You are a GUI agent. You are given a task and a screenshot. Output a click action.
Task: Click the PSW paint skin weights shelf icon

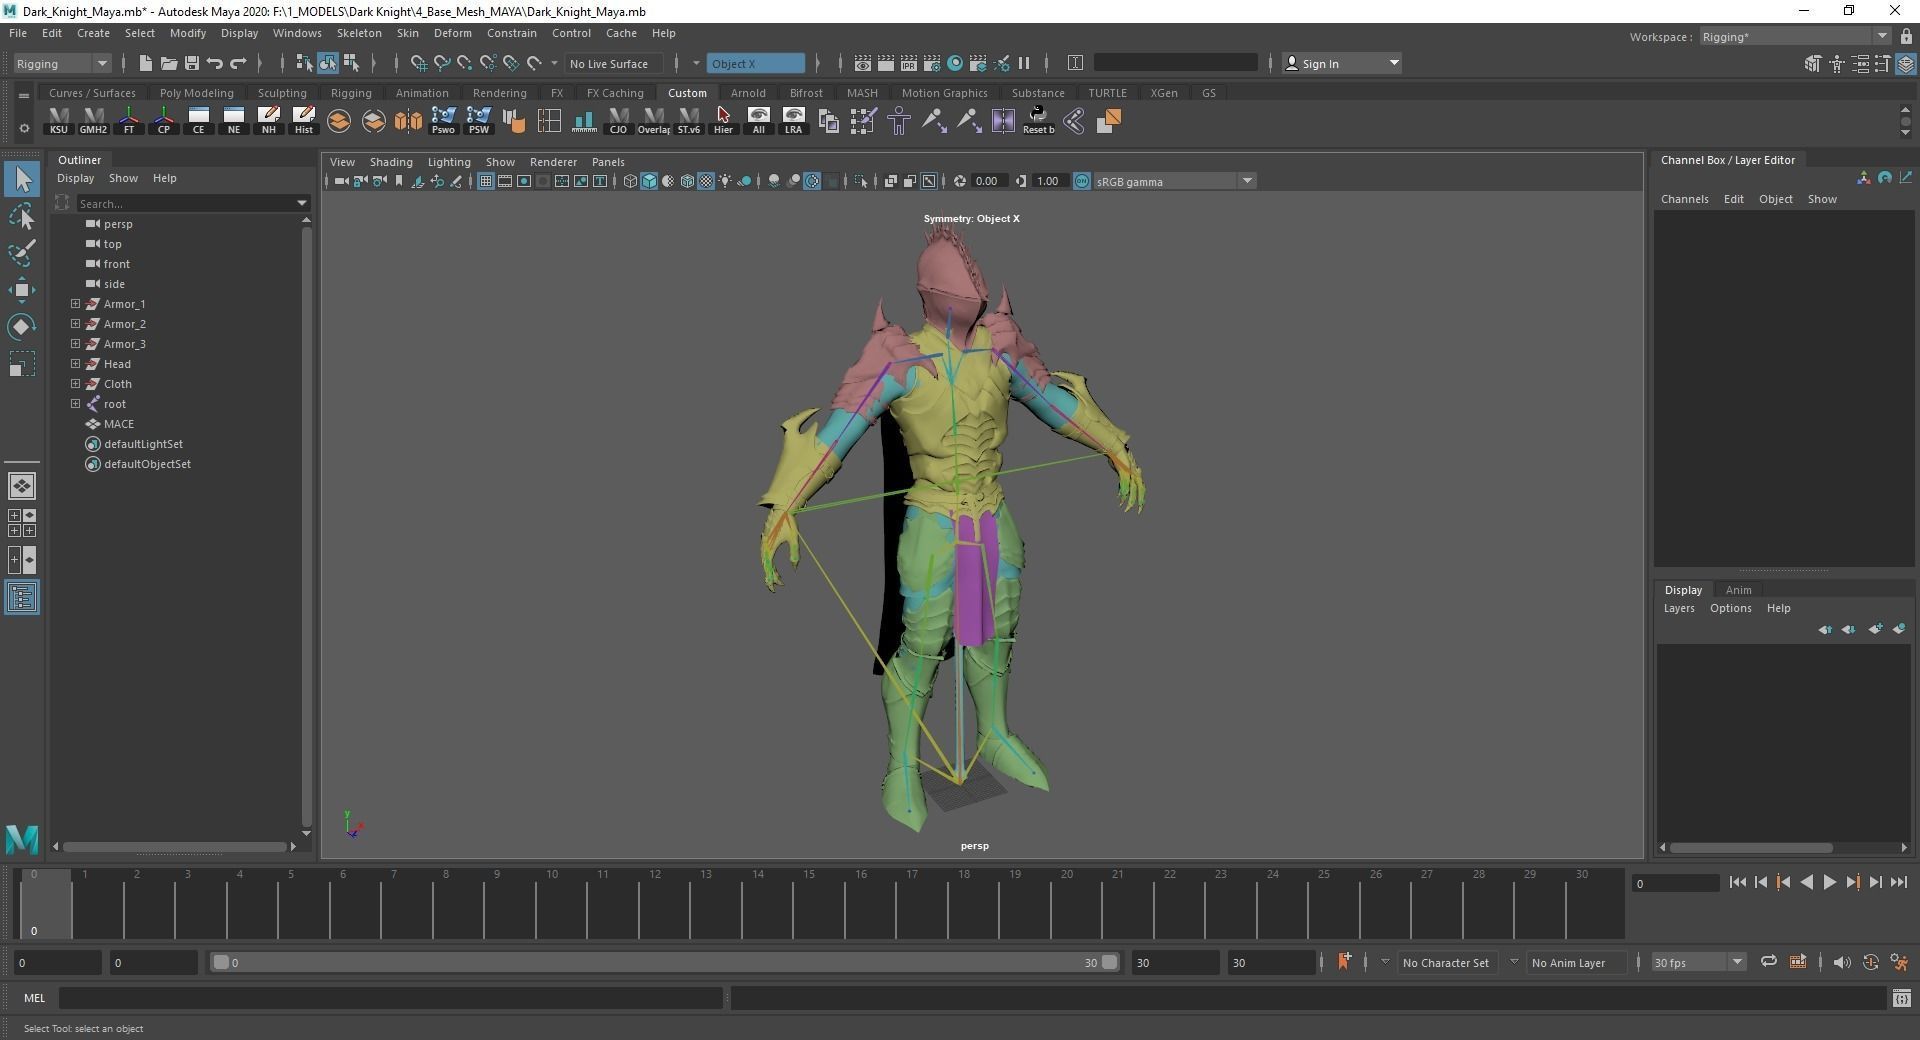[479, 121]
